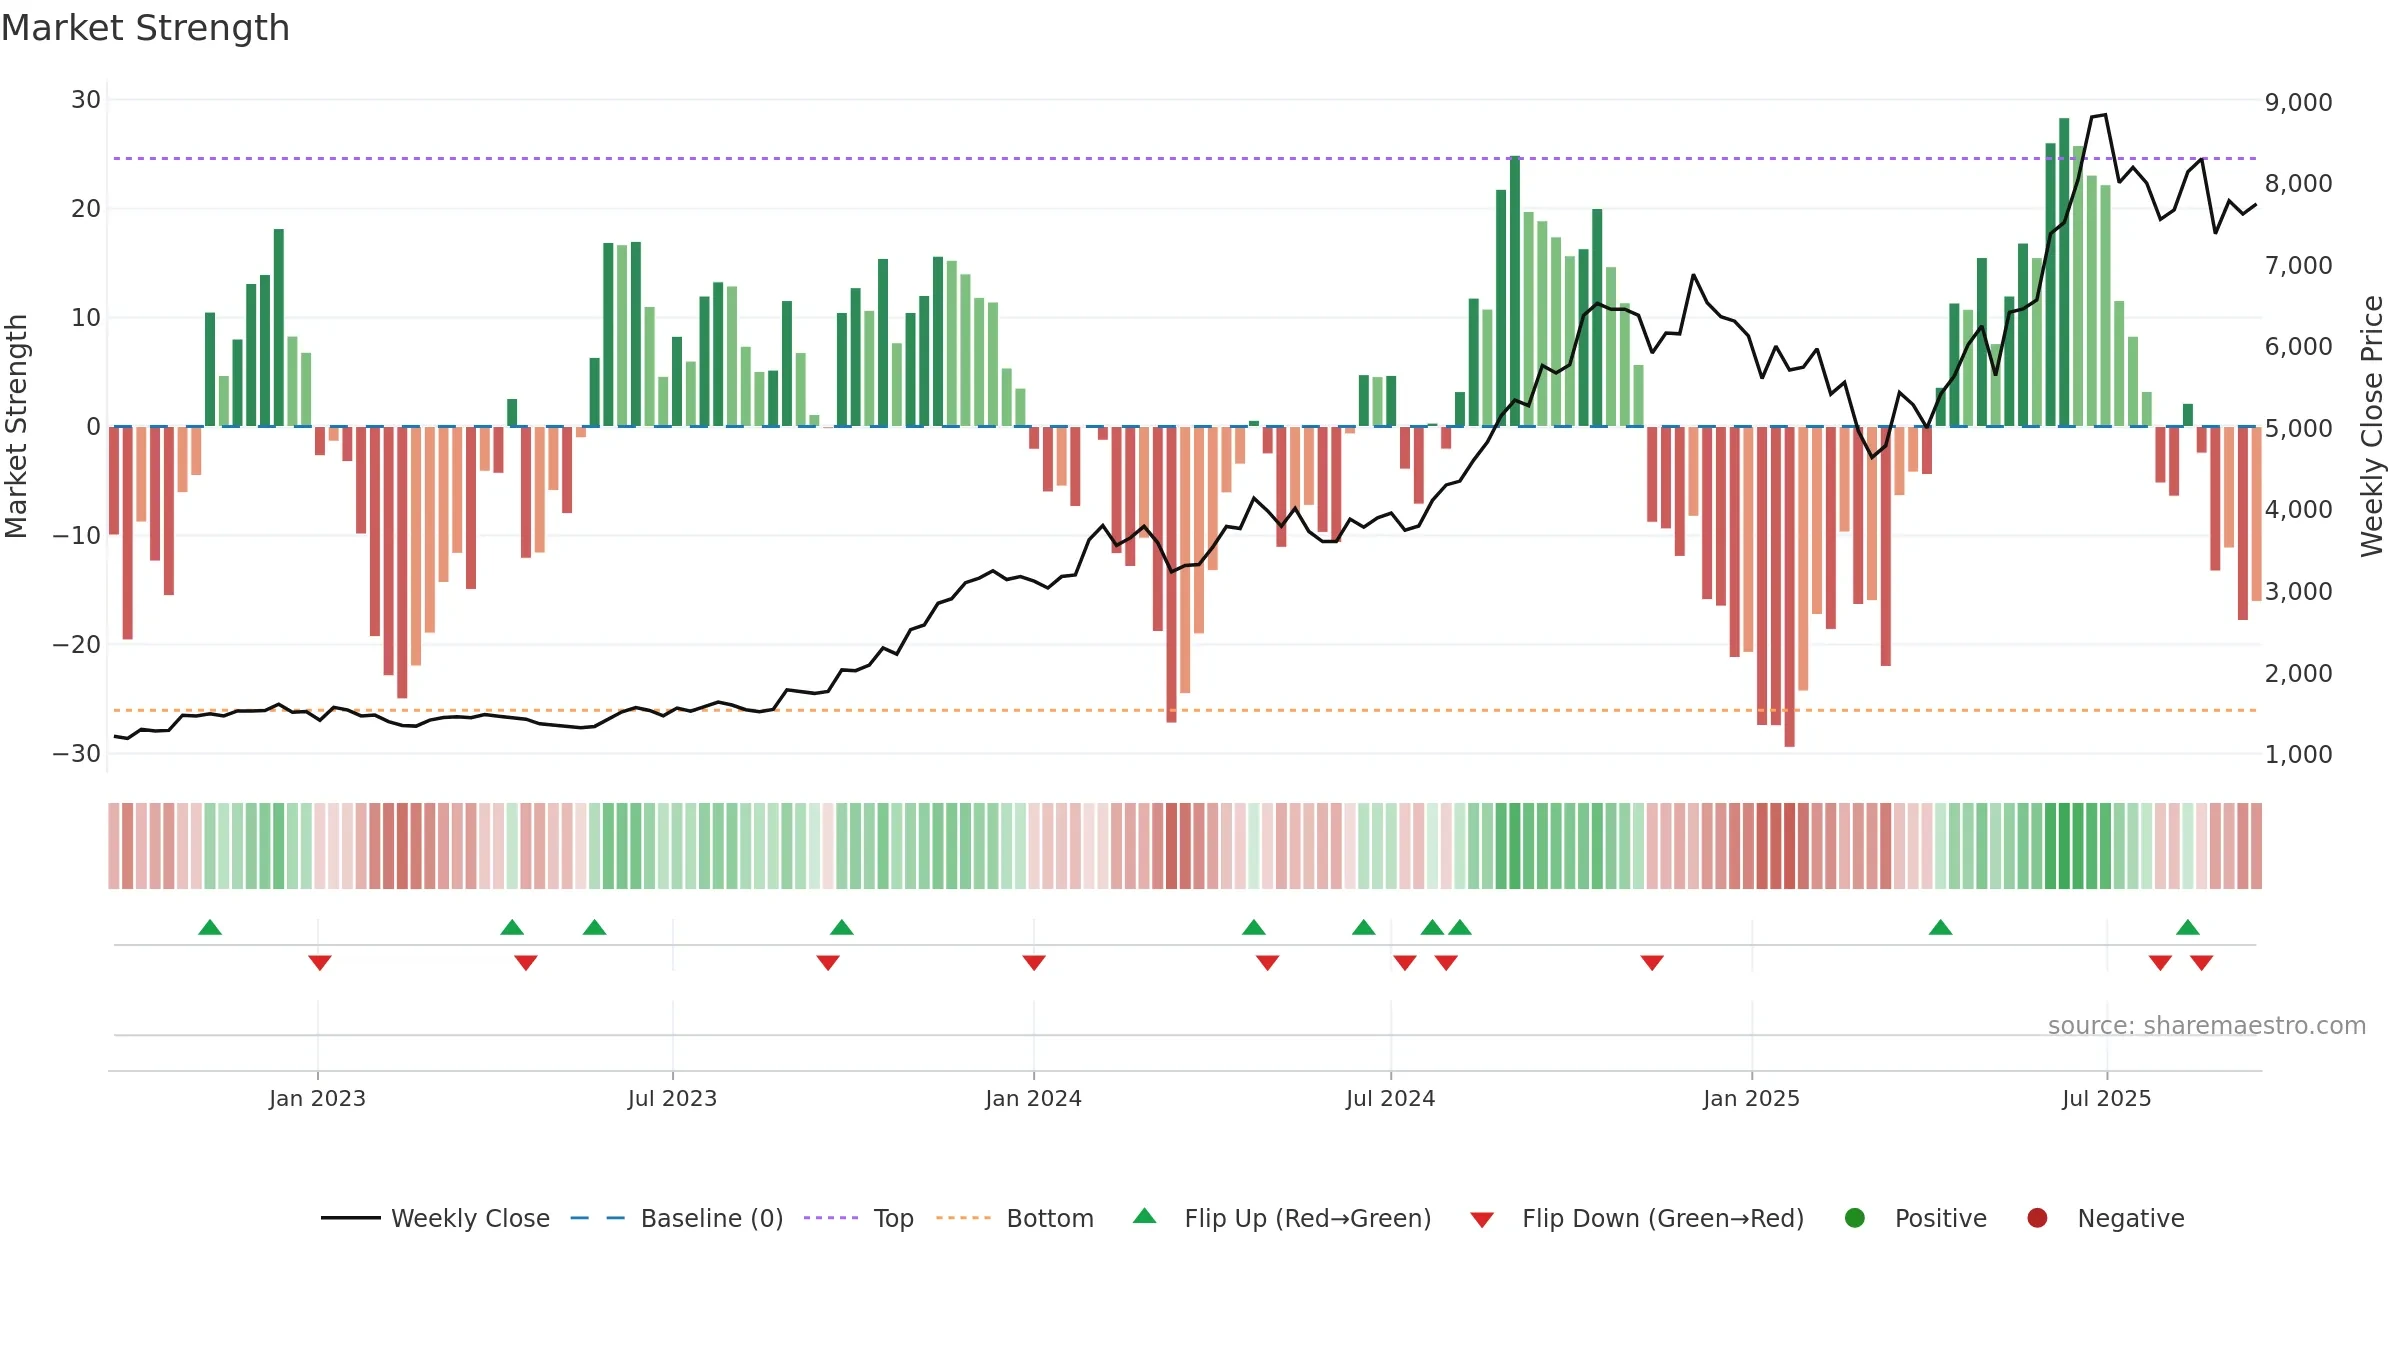Toggle the Baseline (0) legend entry
Viewport: 2400px width, 1350px height.
(x=677, y=1218)
